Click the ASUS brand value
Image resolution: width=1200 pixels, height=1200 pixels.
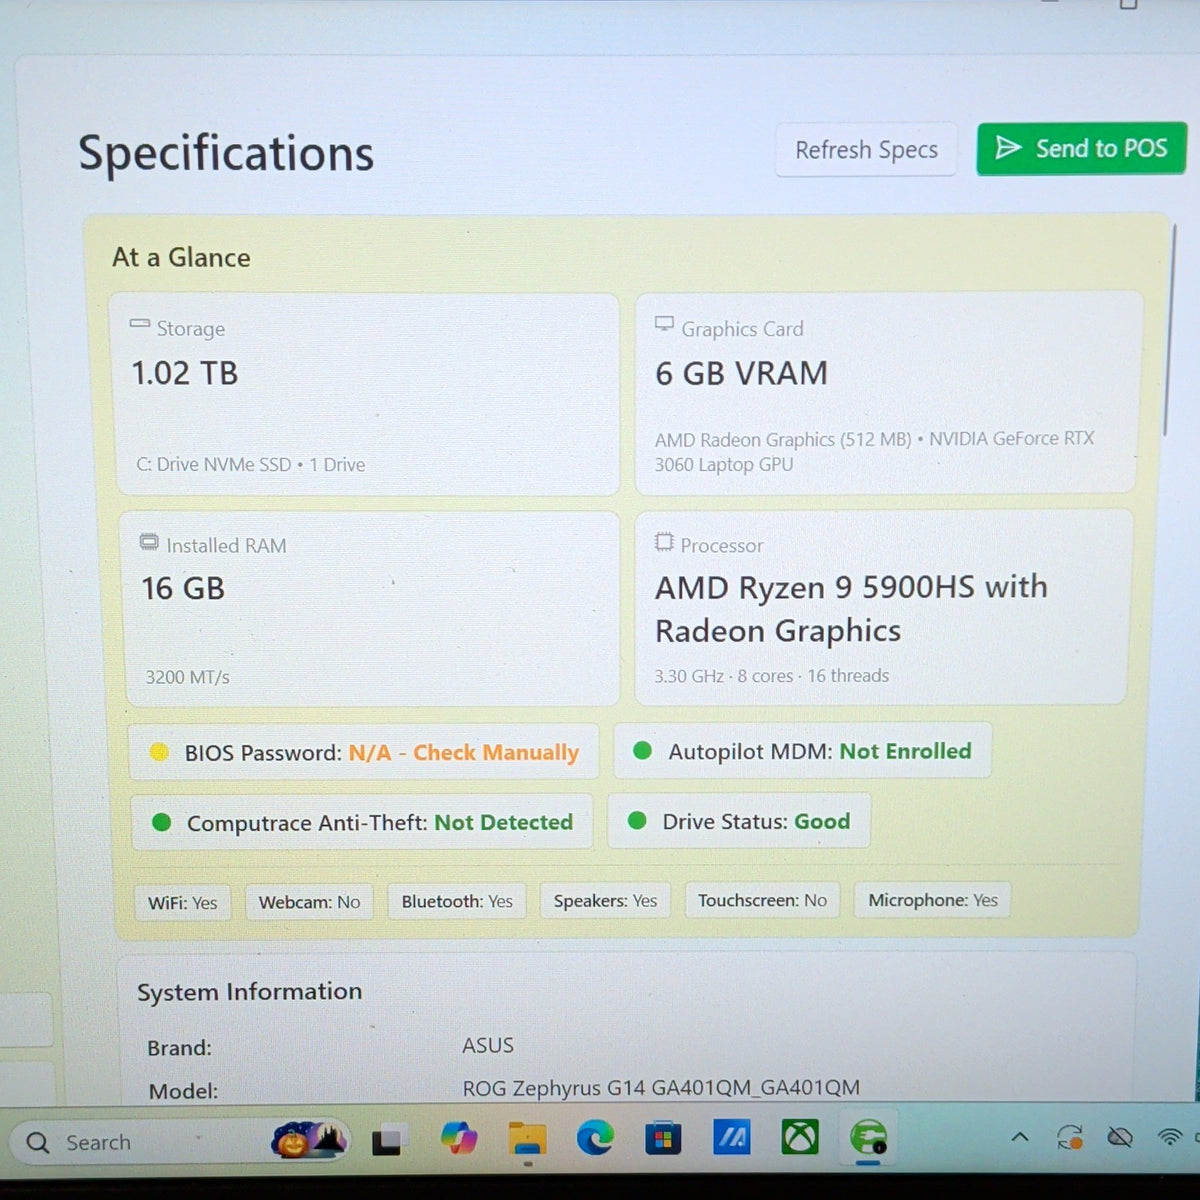(x=488, y=1045)
